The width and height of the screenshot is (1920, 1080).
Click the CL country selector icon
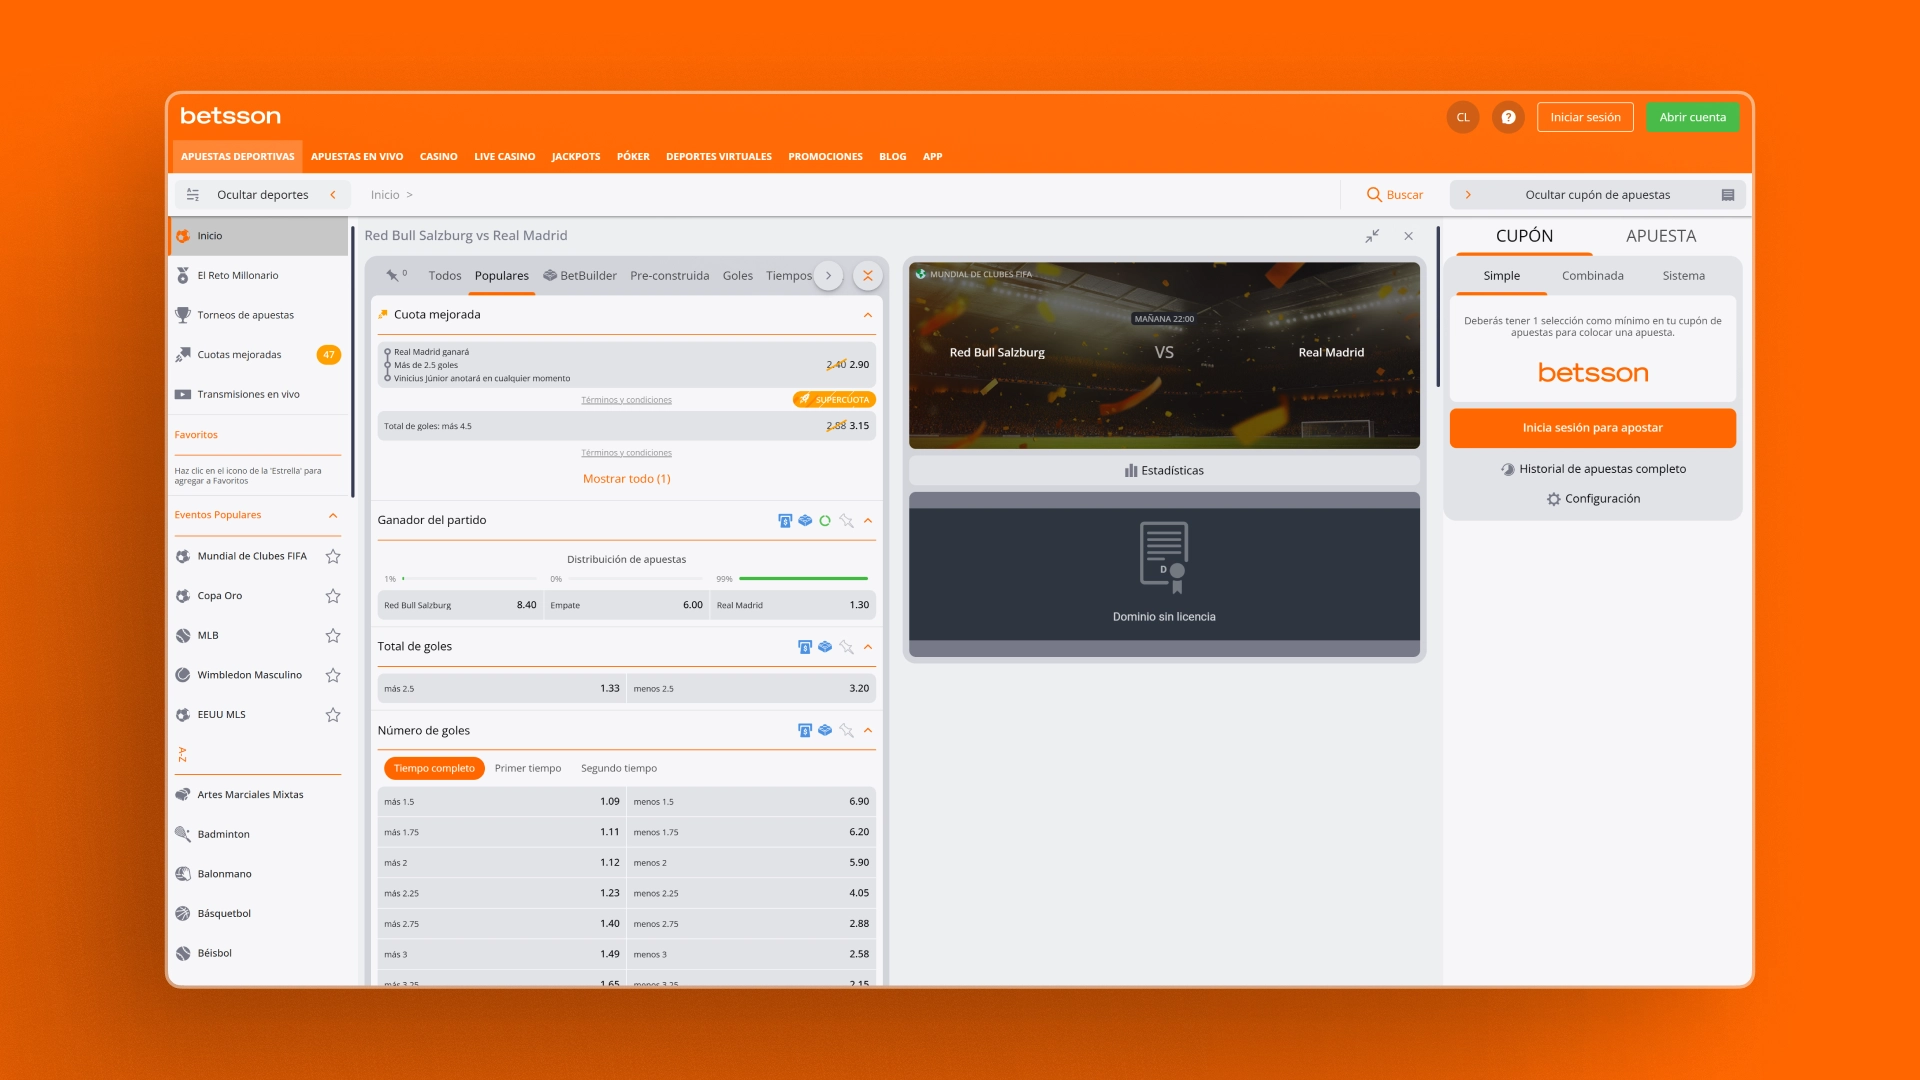pos(1463,117)
